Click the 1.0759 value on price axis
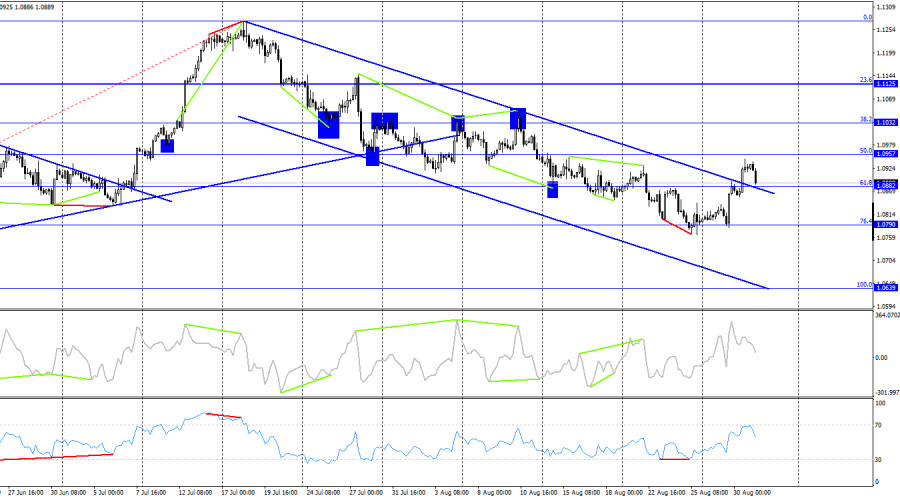 [886, 237]
